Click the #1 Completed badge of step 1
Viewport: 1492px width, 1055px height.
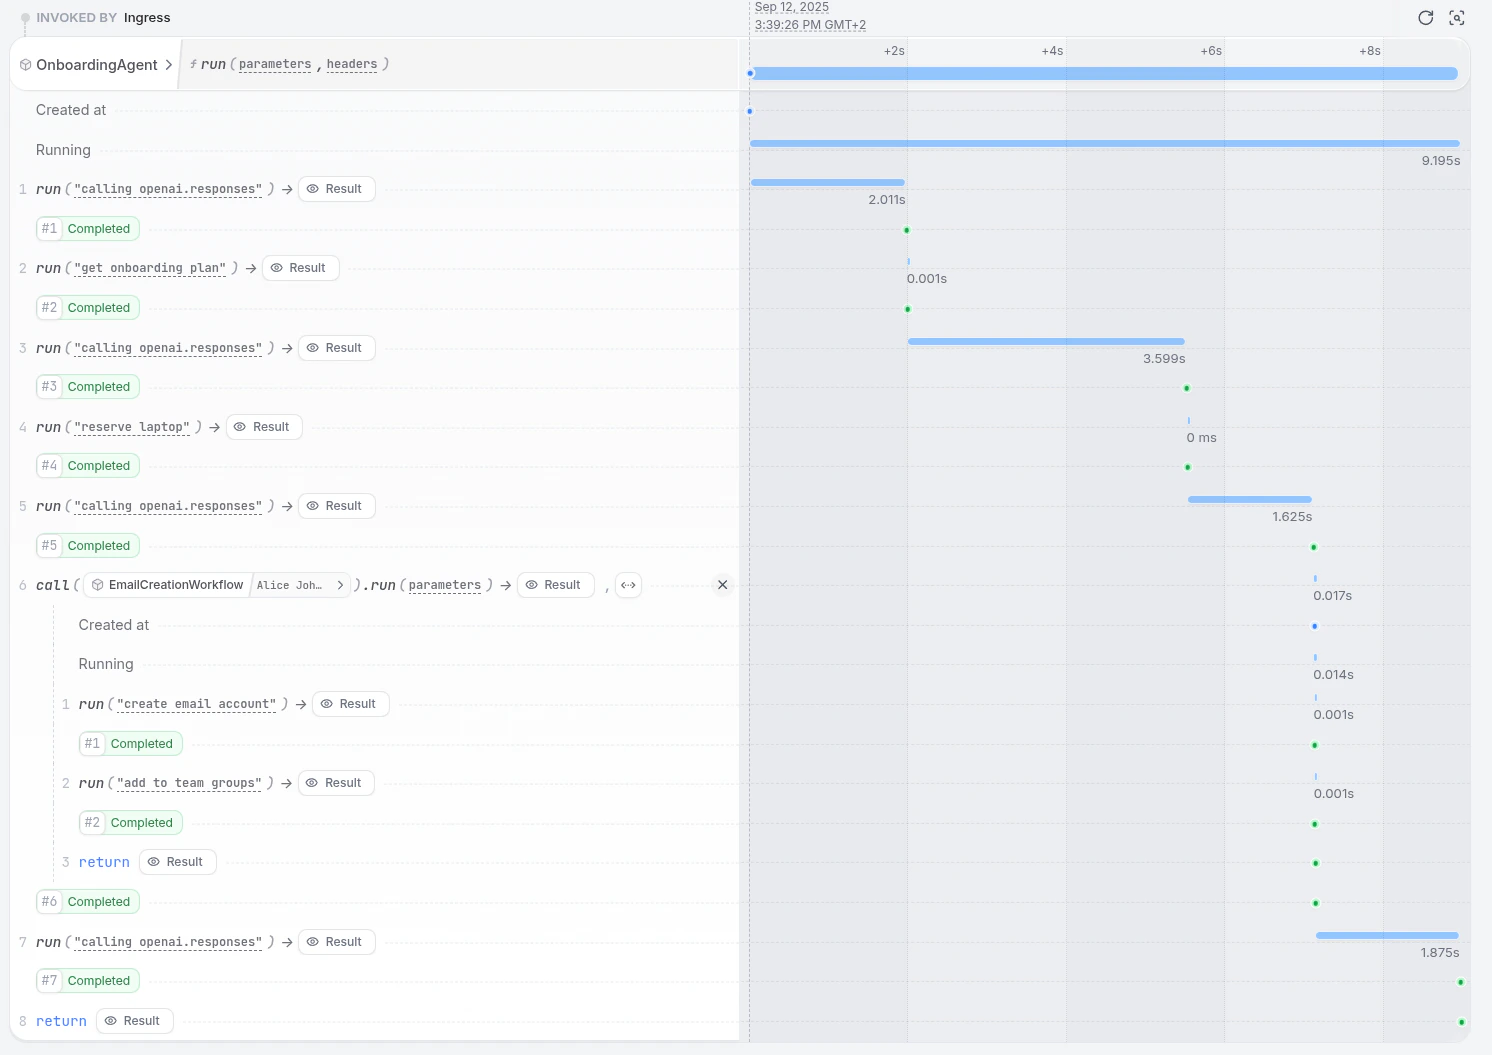tap(88, 229)
